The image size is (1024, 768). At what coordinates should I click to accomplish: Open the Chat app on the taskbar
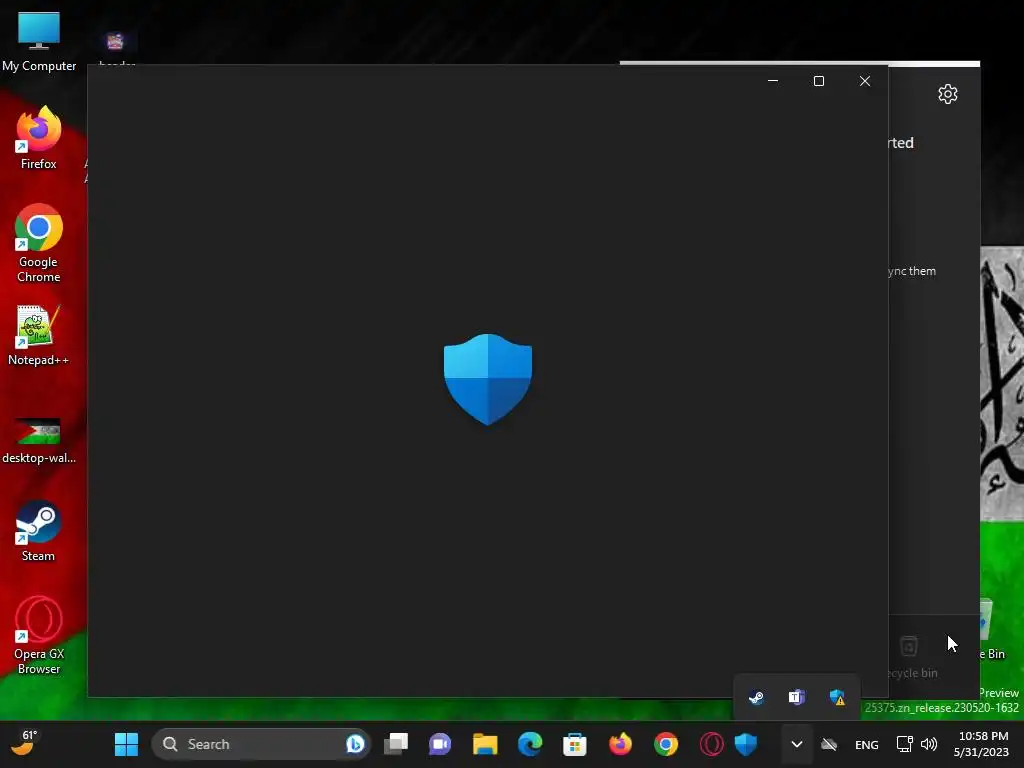(x=440, y=744)
